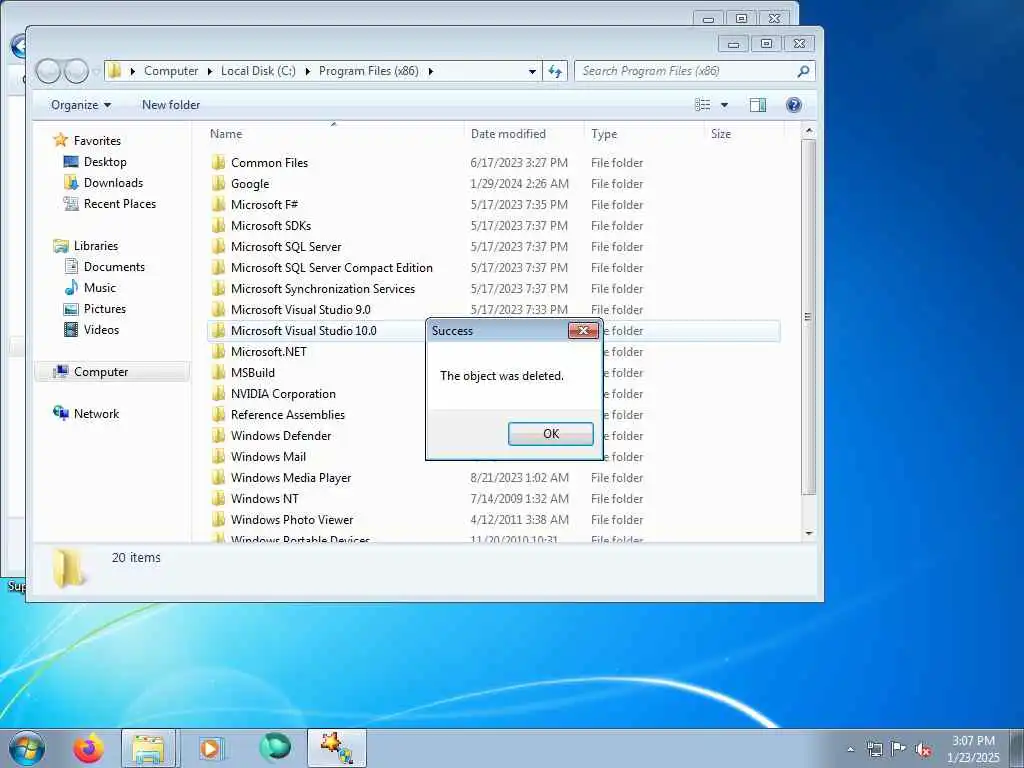Select the Microsoft.NET folder icon

(x=219, y=351)
